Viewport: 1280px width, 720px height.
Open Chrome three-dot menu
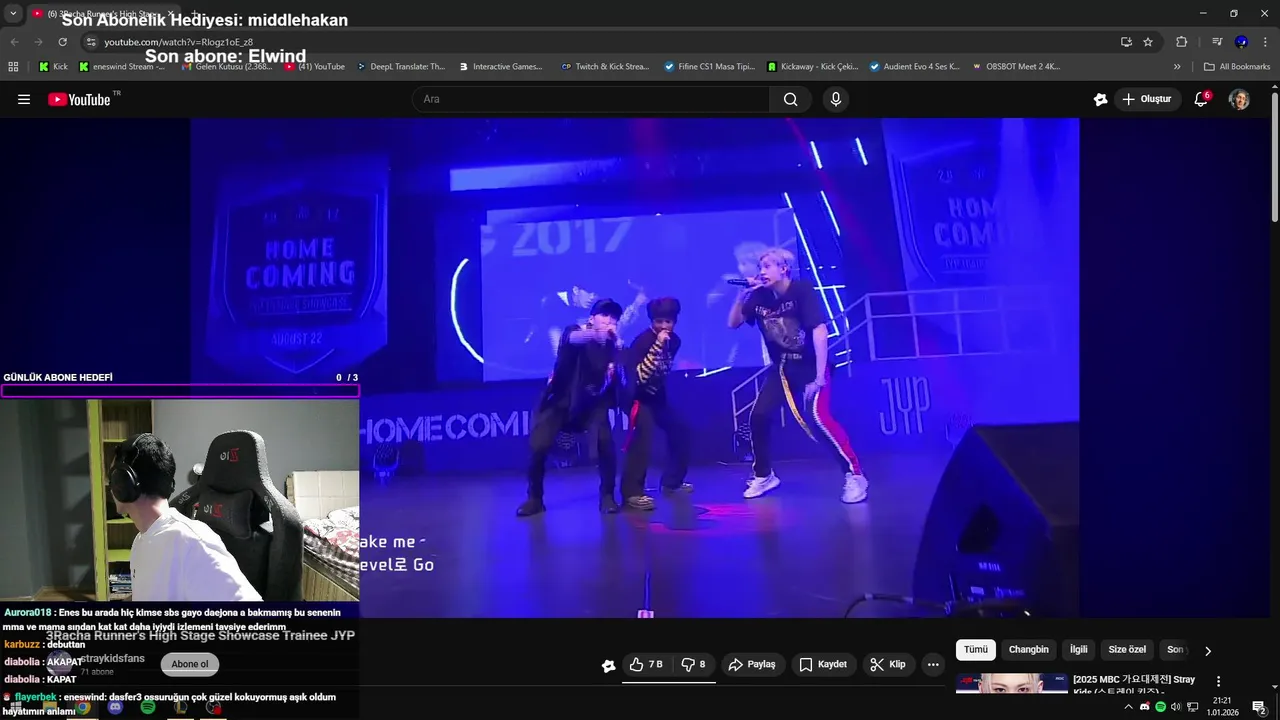(x=1265, y=42)
